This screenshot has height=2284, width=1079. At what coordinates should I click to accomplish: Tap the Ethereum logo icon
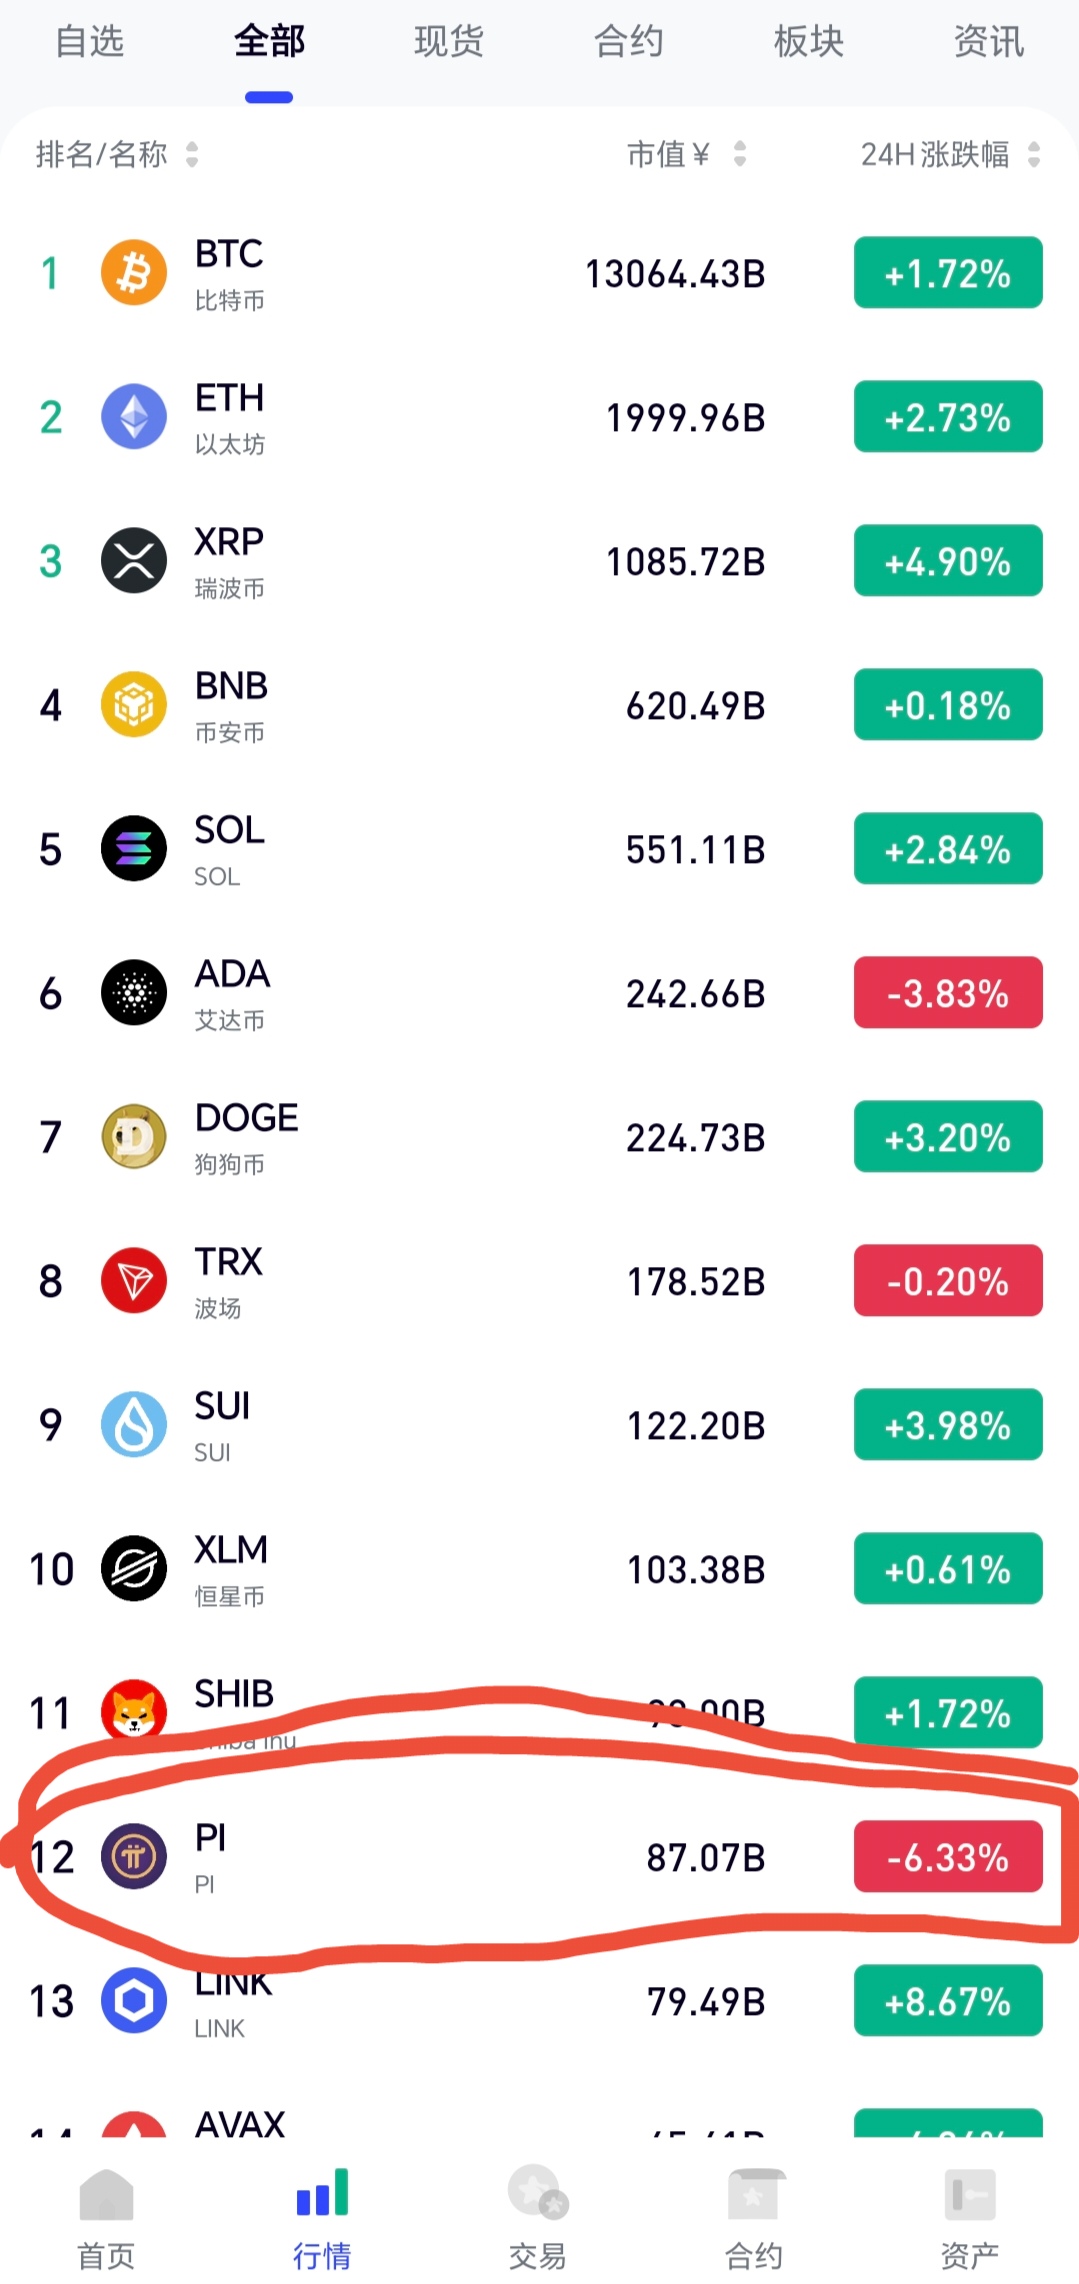click(134, 417)
